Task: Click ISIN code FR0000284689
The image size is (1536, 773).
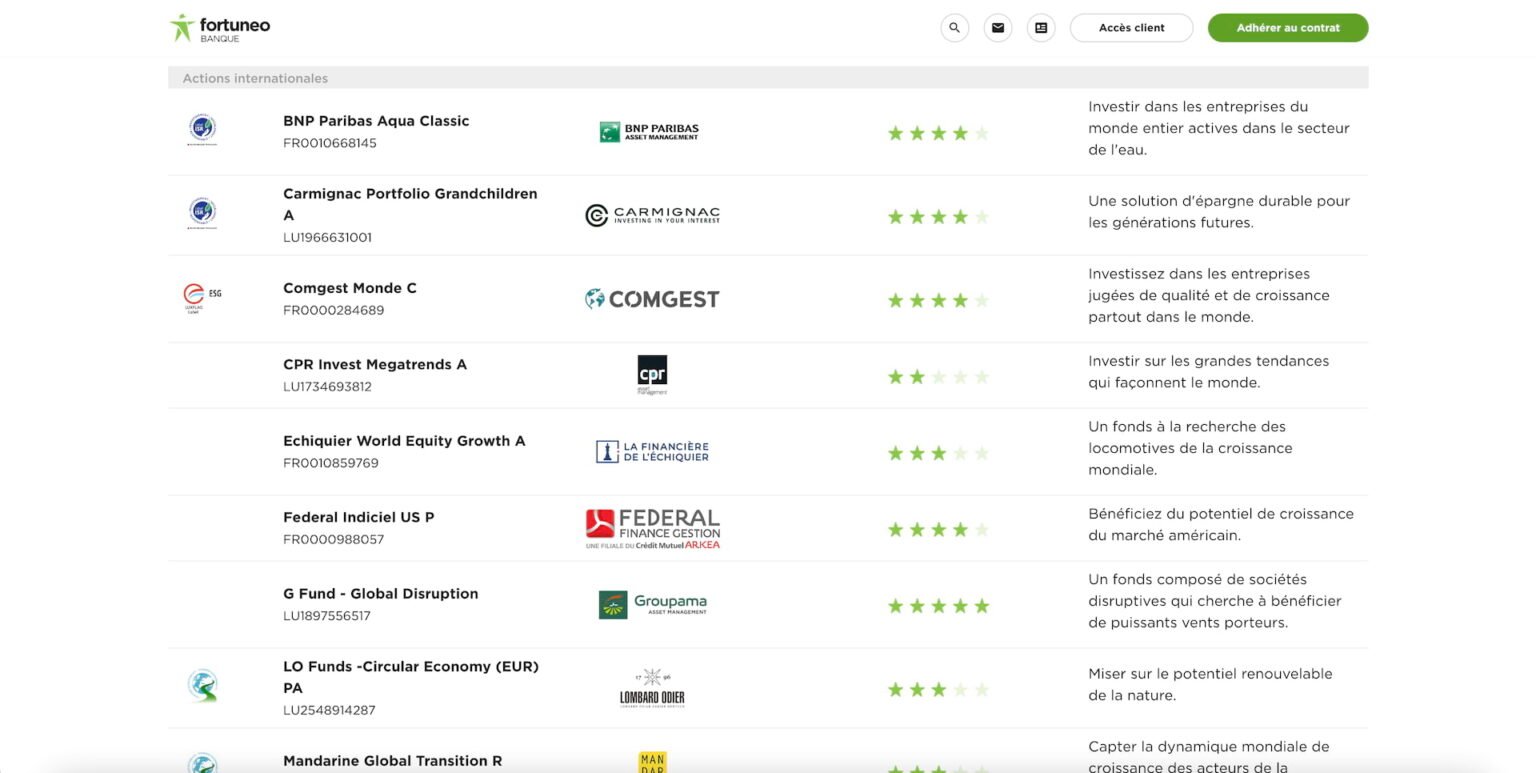Action: pyautogui.click(x=334, y=310)
